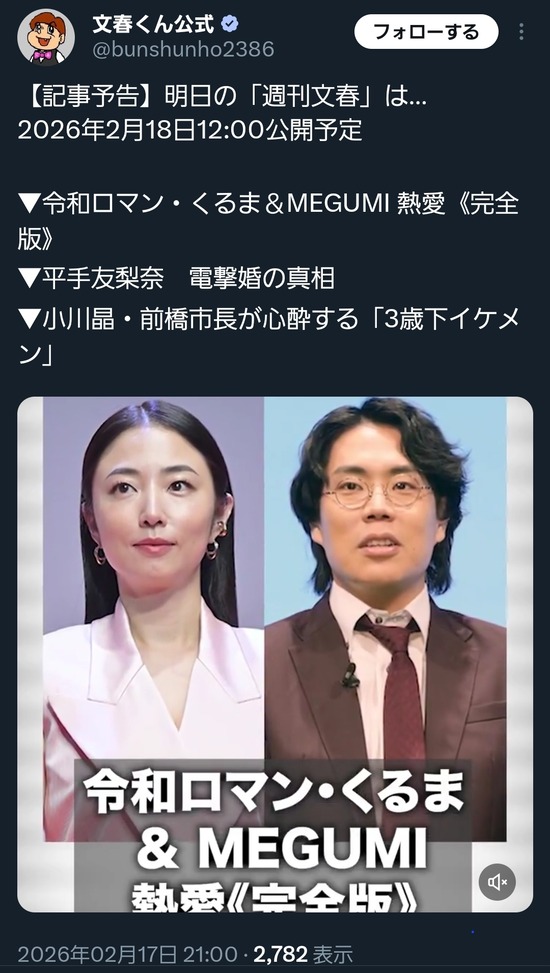Screen dimensions: 550x973
Task: View the 2,782 表示 view count
Action: click(x=303, y=954)
